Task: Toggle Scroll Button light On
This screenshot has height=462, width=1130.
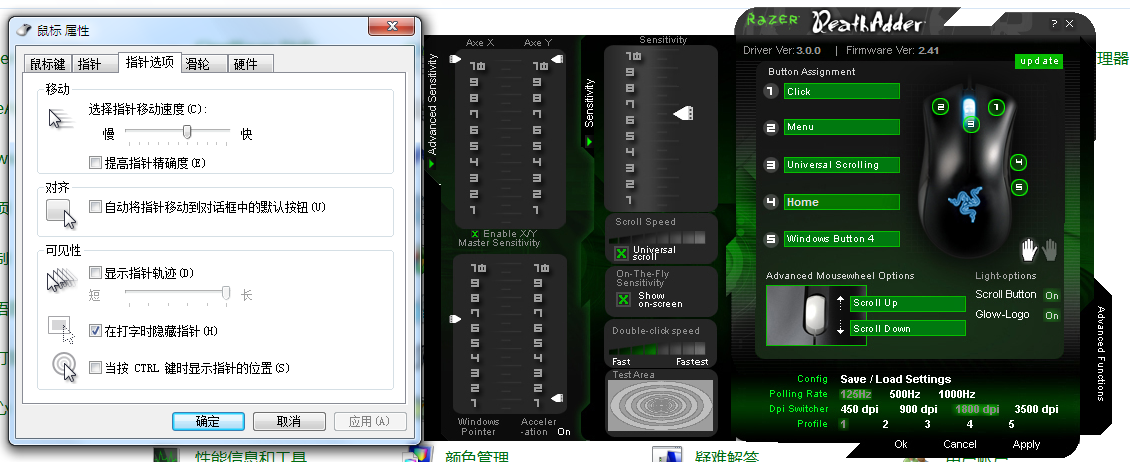Action: (1052, 296)
